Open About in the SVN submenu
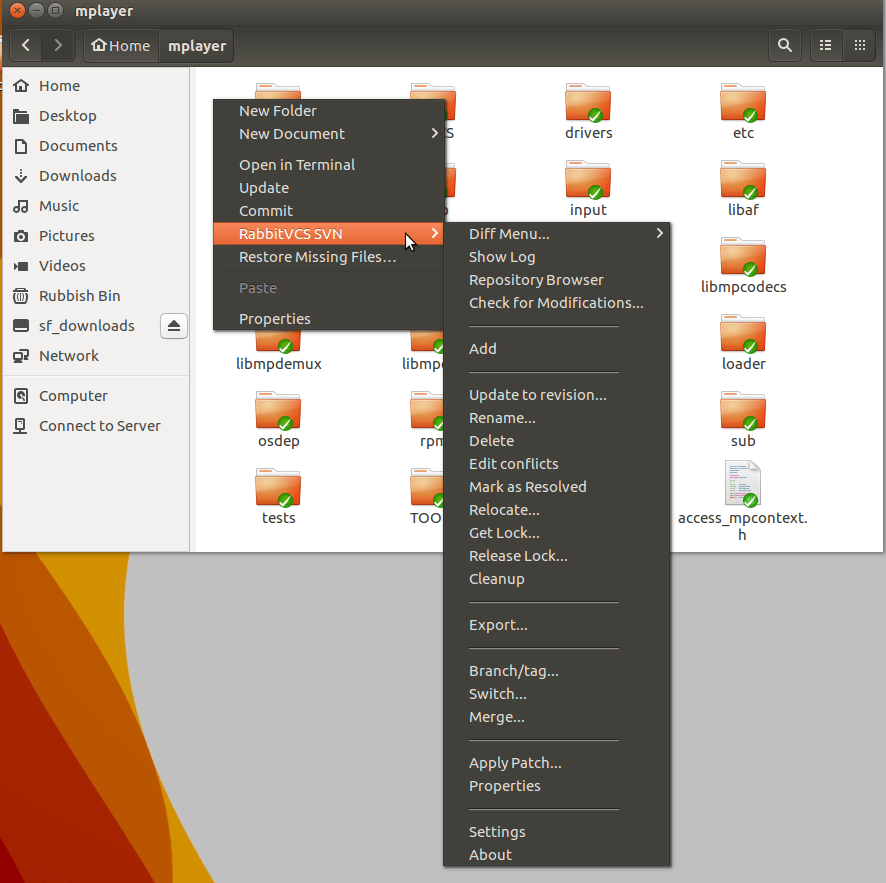 coord(557,855)
